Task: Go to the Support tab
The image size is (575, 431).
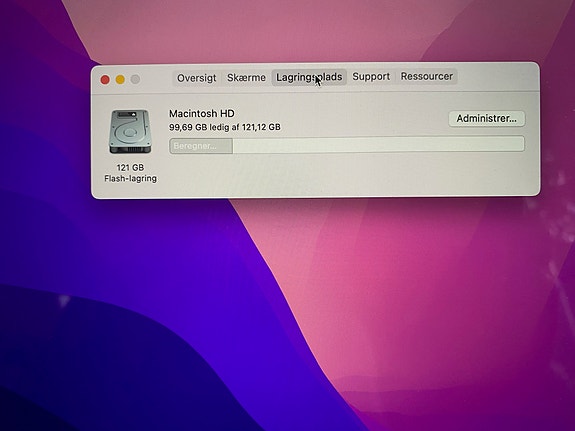Action: (371, 77)
